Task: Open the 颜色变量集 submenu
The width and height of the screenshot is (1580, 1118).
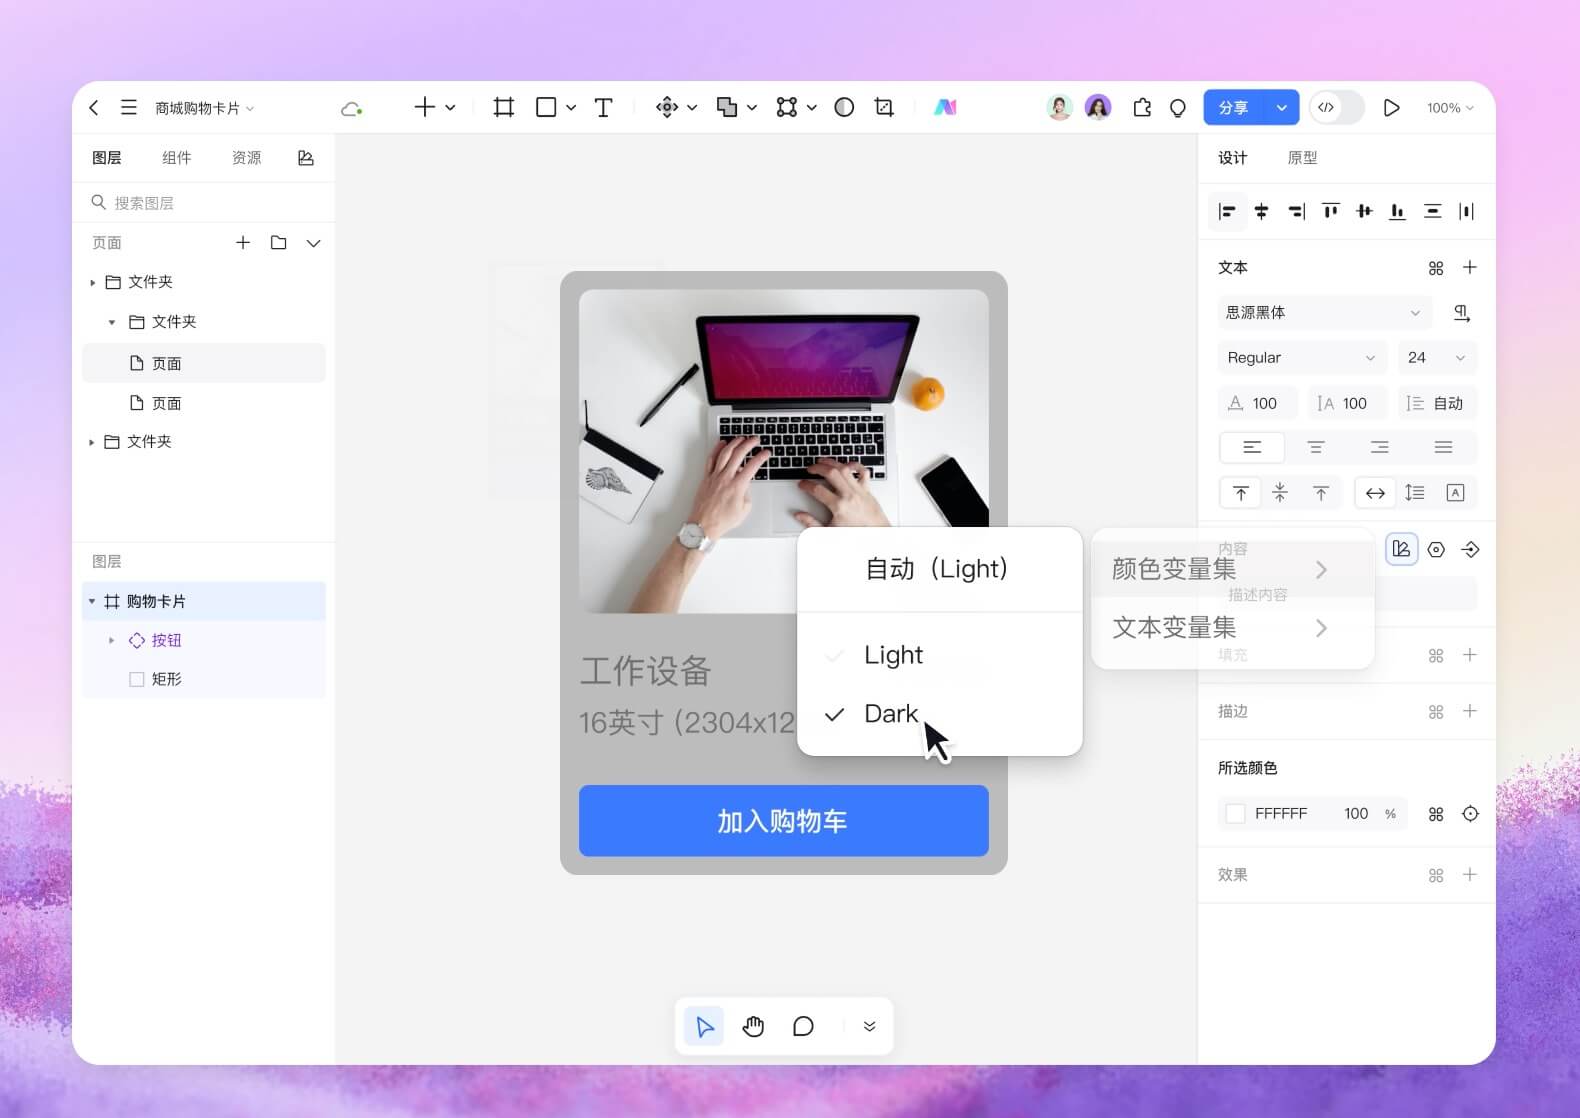Action: 1232,569
